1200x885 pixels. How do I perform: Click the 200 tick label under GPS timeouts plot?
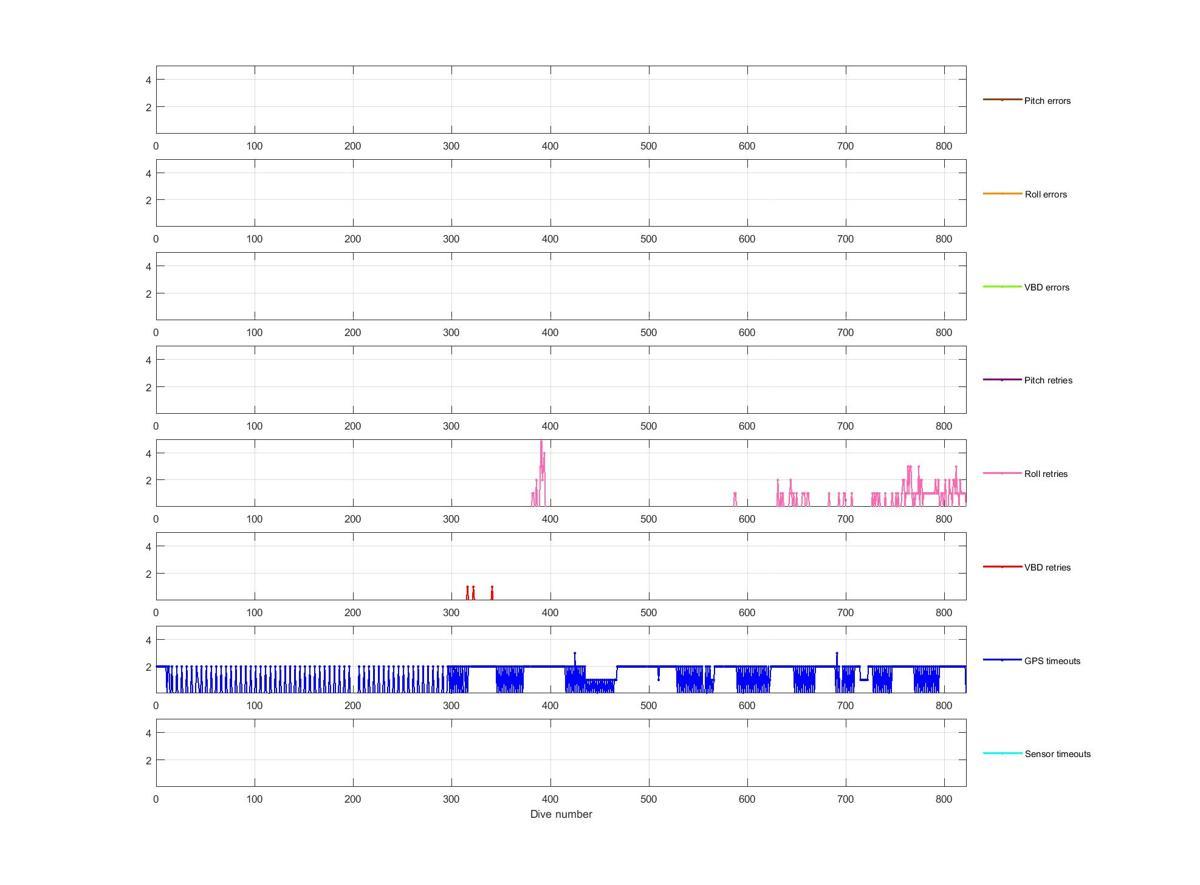353,706
